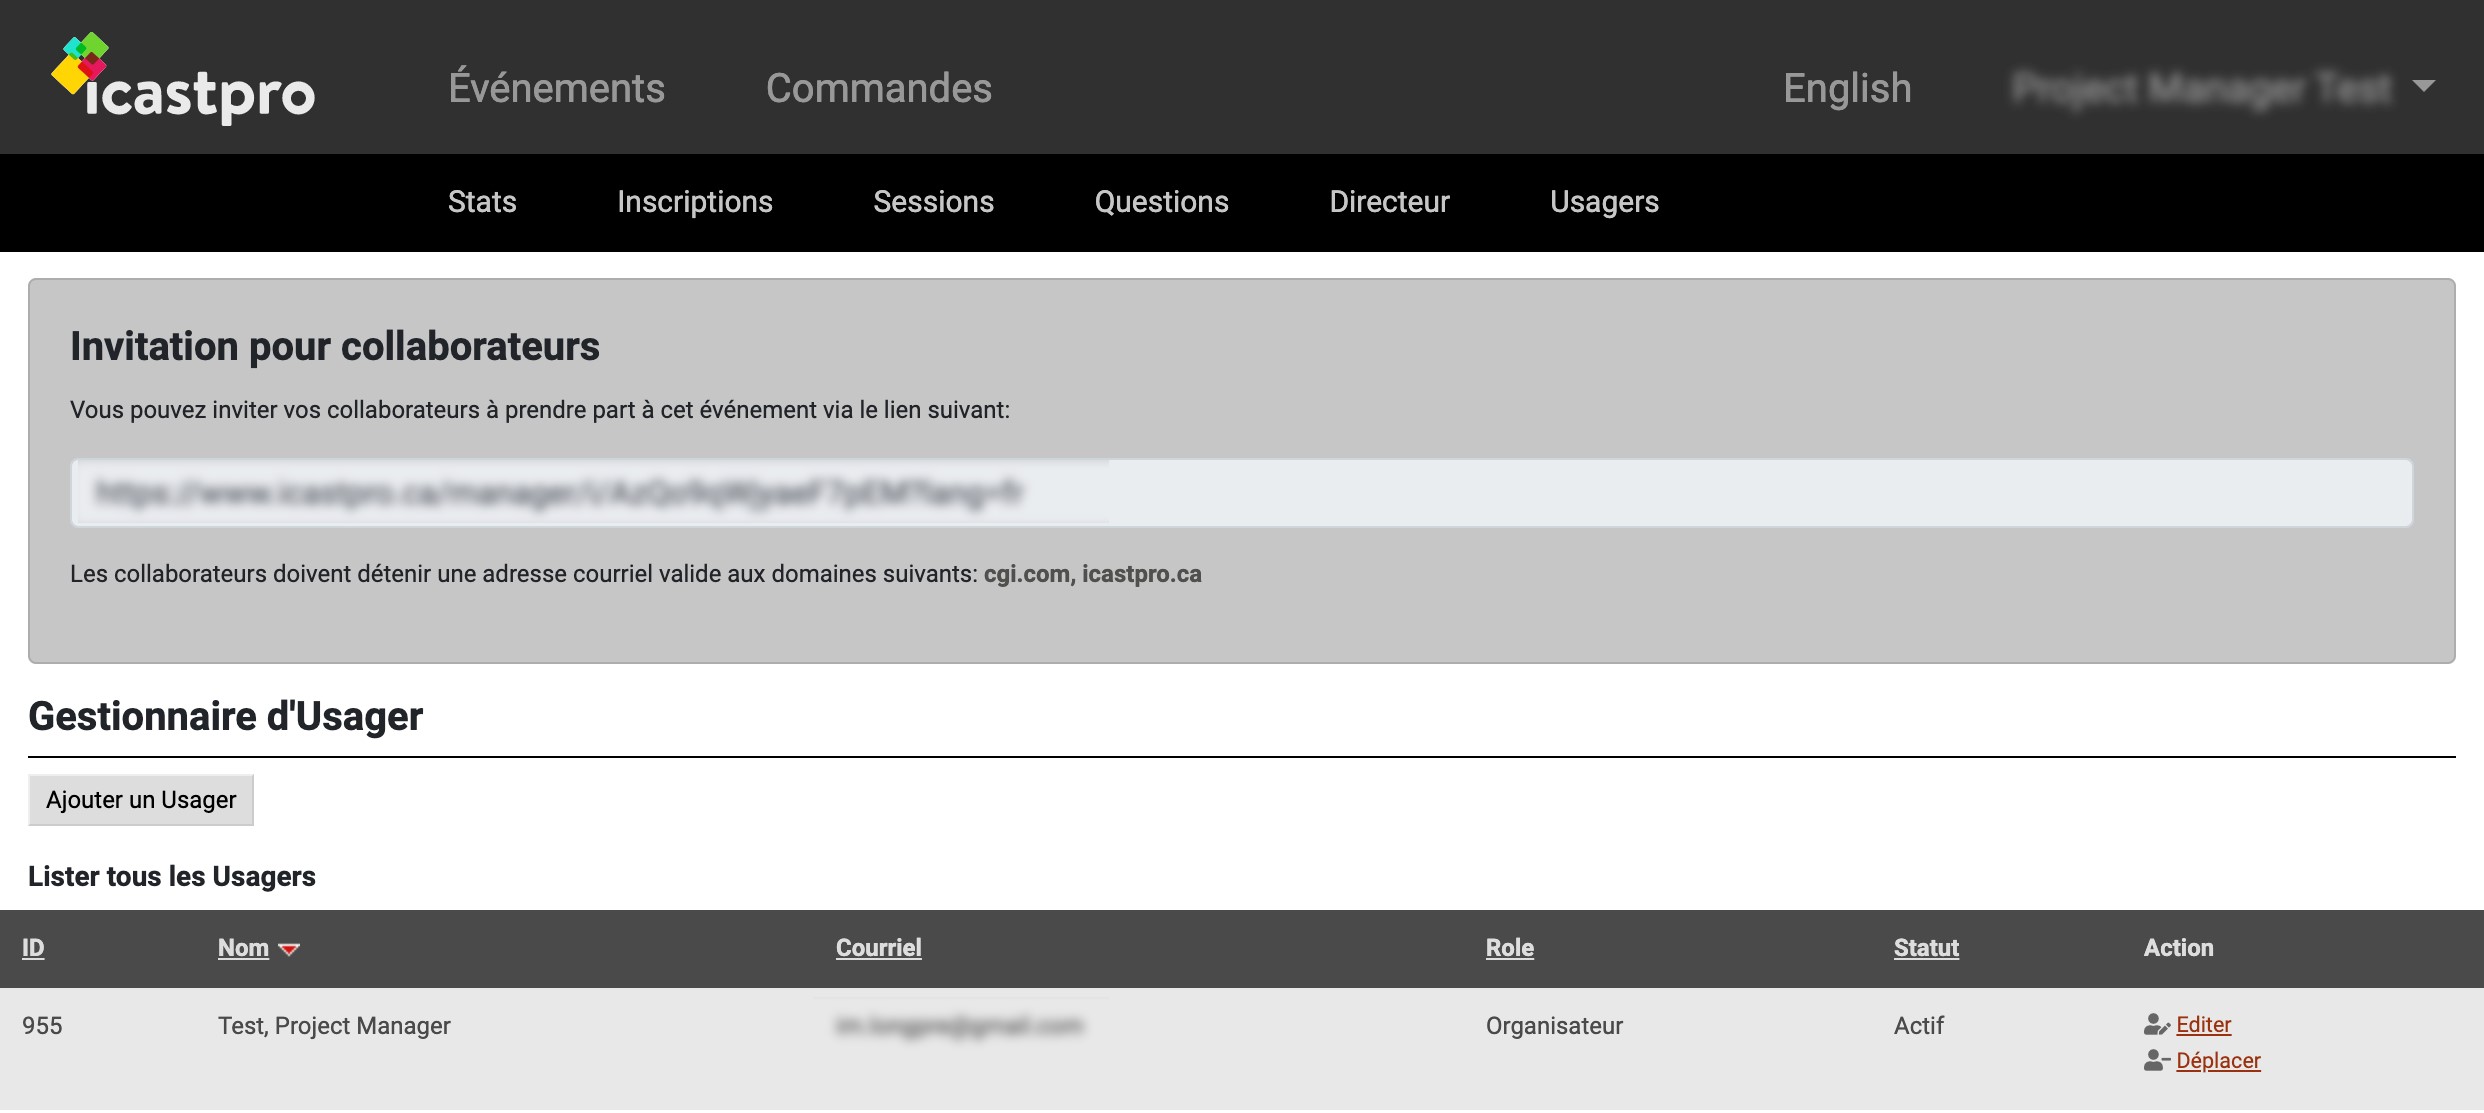The image size is (2484, 1113).
Task: Open the Usagers section
Action: click(x=1603, y=202)
